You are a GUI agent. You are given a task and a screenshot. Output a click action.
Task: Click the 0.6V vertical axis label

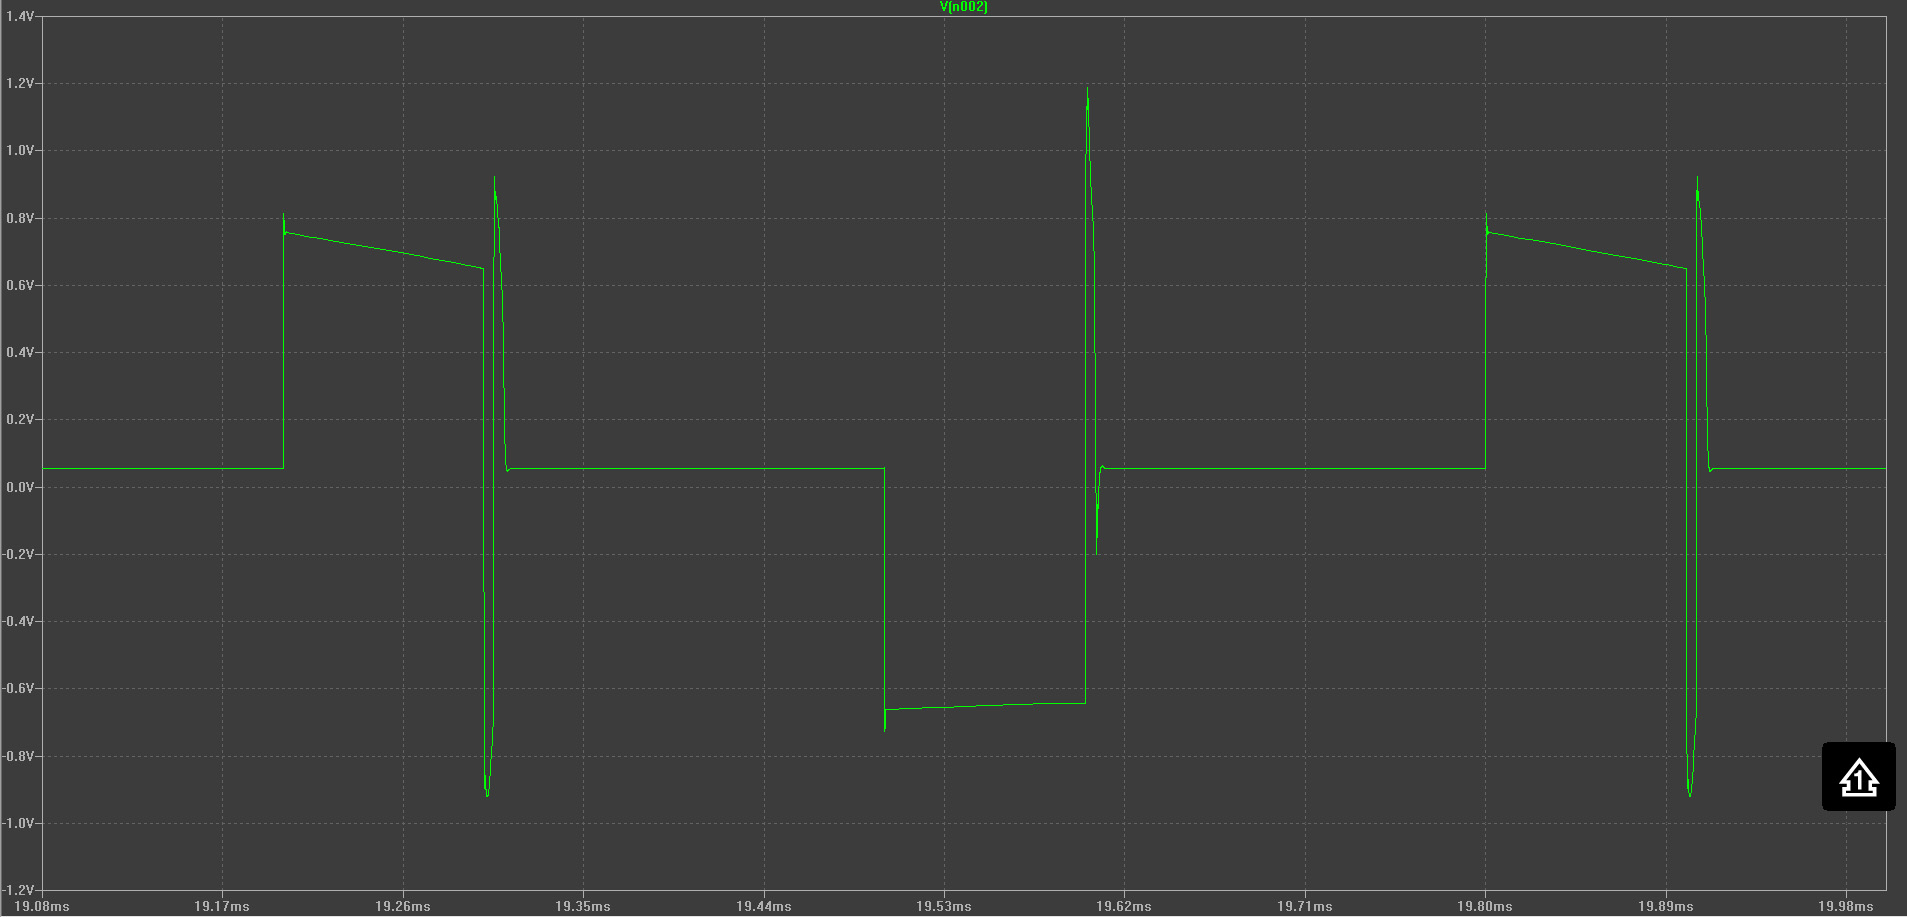click(x=20, y=285)
